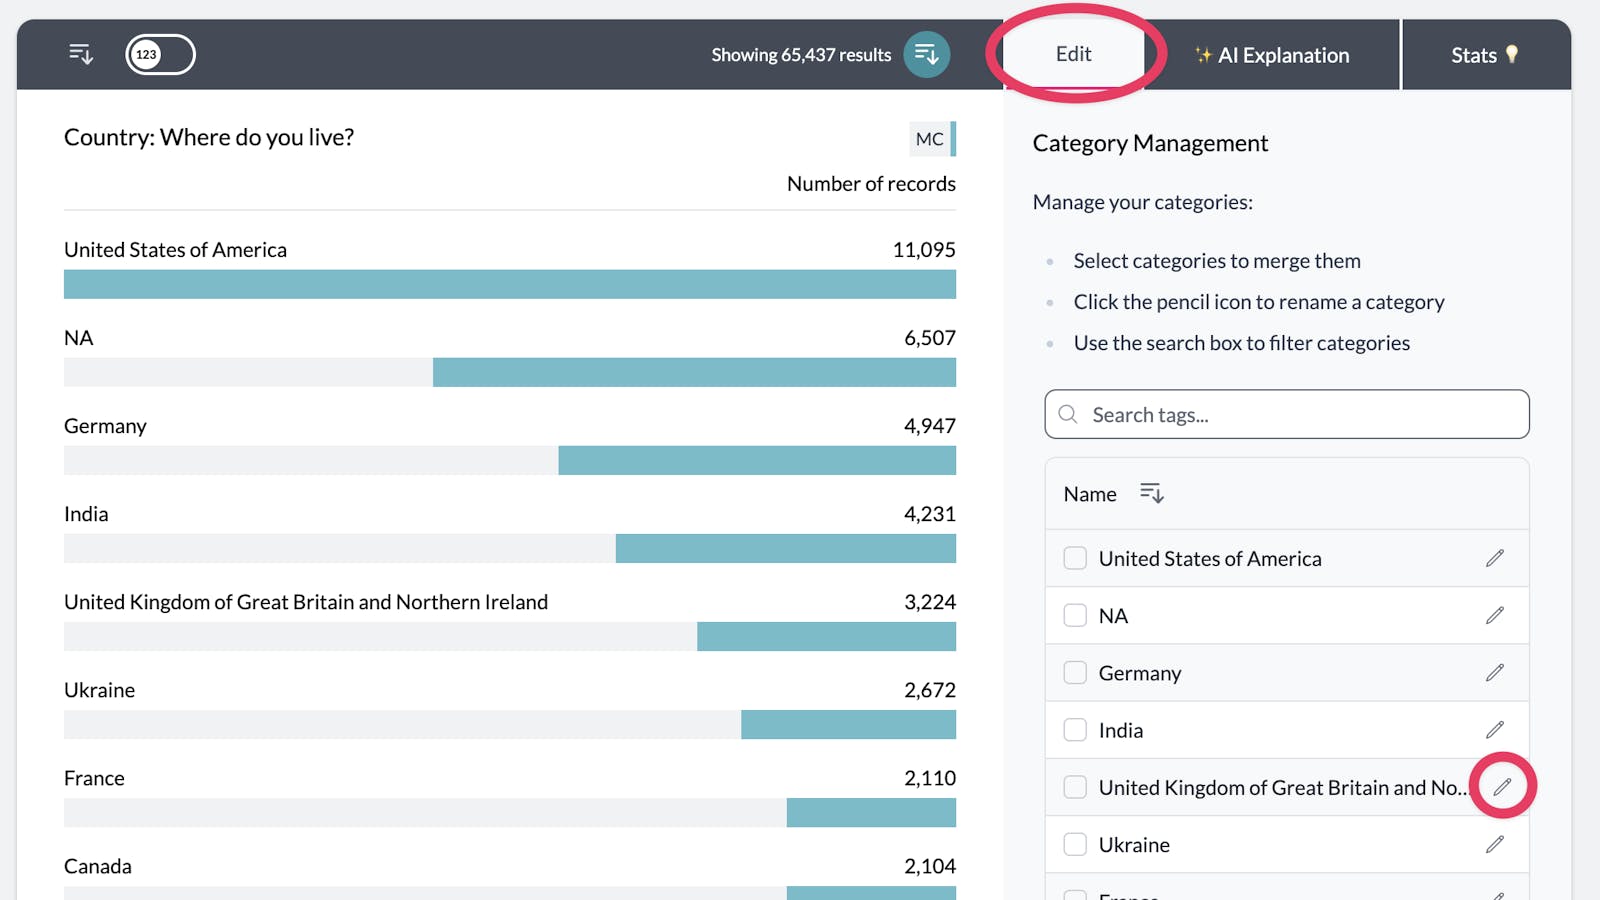Focus the Search tags input field
Image resolution: width=1600 pixels, height=900 pixels.
(1287, 414)
